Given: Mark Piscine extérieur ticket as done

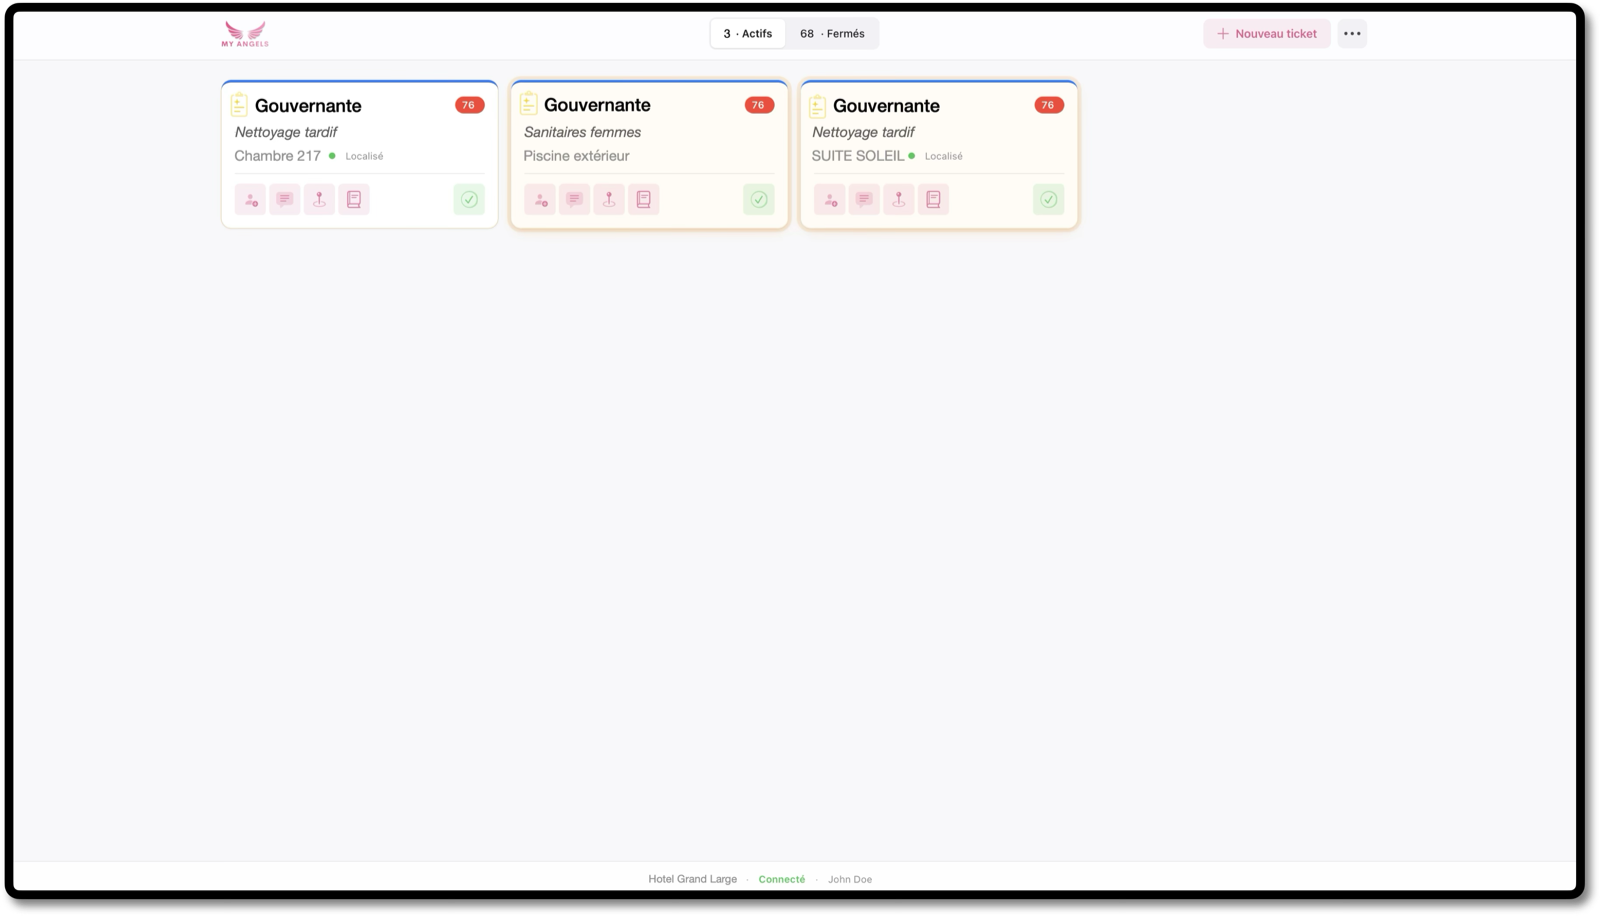Looking at the screenshot, I should tap(759, 199).
